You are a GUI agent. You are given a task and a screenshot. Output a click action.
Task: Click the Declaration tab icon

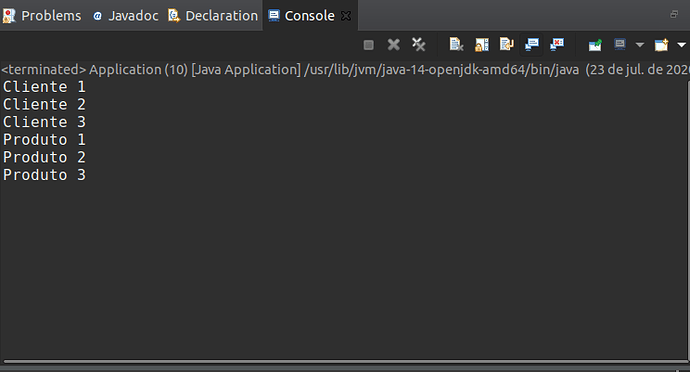[174, 16]
